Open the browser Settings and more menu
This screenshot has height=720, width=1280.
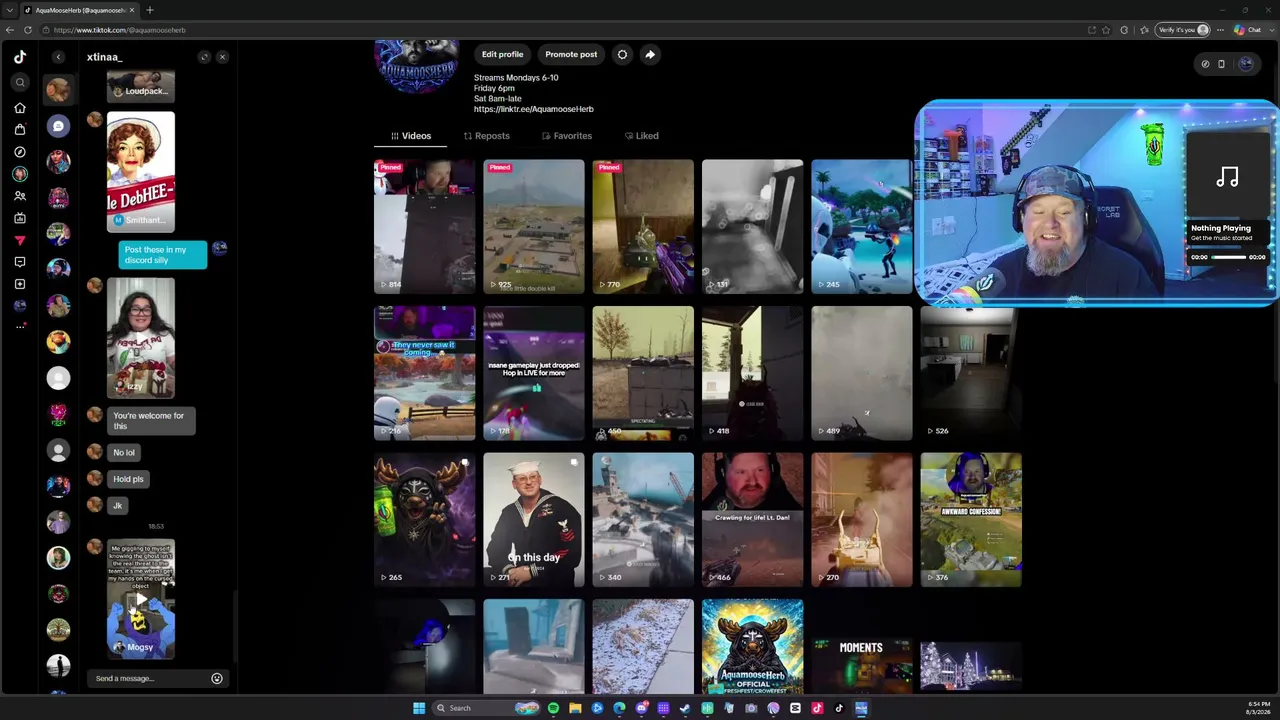pyautogui.click(x=1220, y=30)
